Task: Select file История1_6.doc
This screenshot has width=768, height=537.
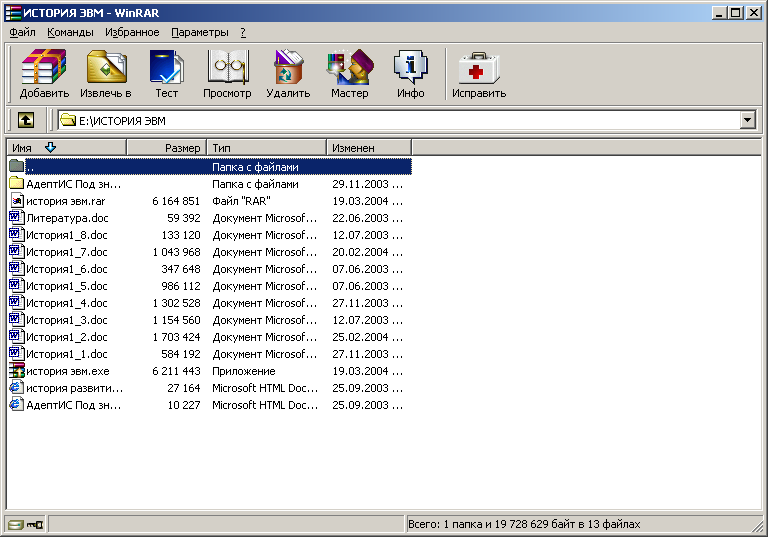Action: coord(67,269)
